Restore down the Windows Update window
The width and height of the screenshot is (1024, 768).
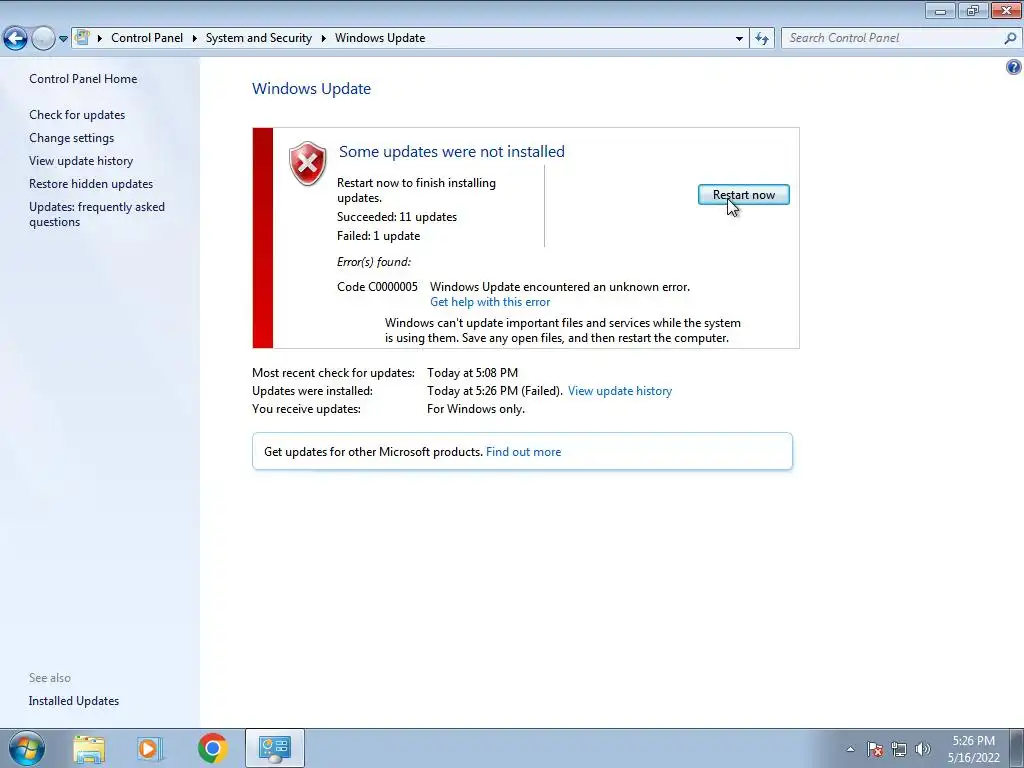click(972, 10)
